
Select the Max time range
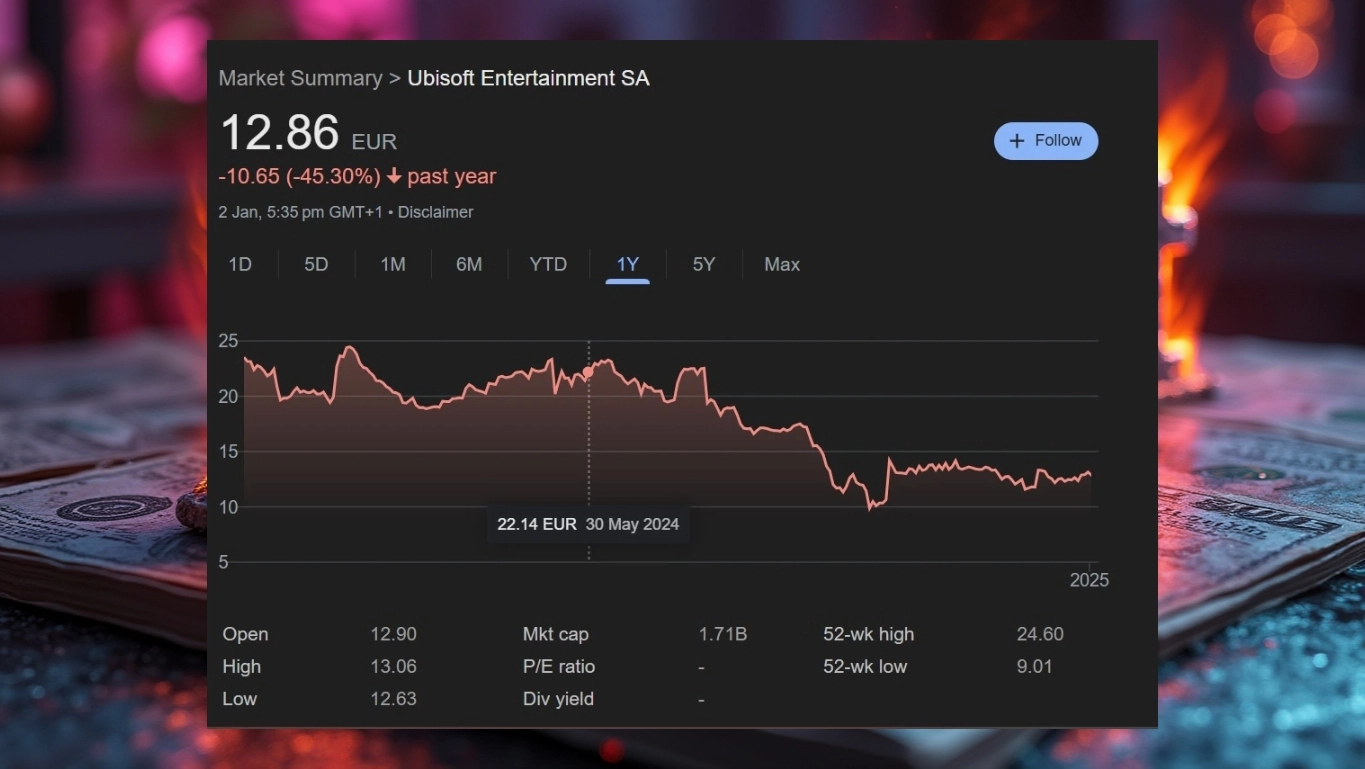781,264
